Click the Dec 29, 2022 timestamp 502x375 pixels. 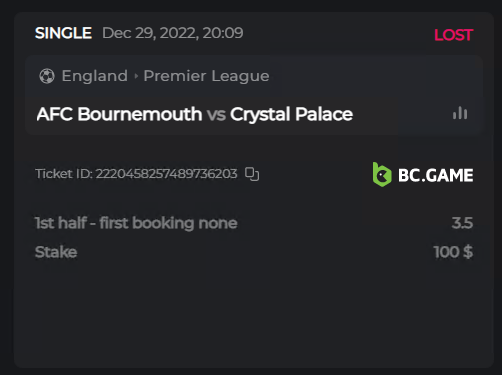(173, 33)
